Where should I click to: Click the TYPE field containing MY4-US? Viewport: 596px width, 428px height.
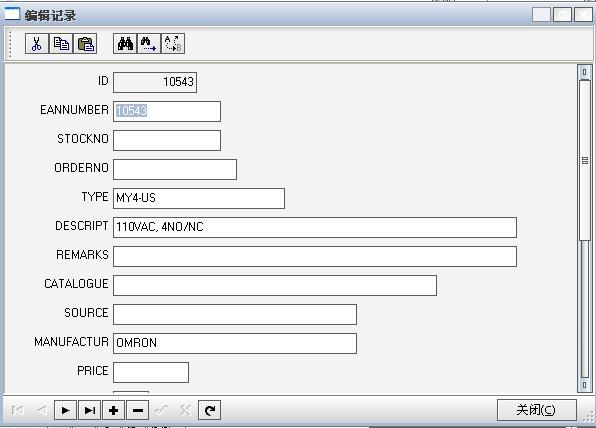pyautogui.click(x=199, y=198)
